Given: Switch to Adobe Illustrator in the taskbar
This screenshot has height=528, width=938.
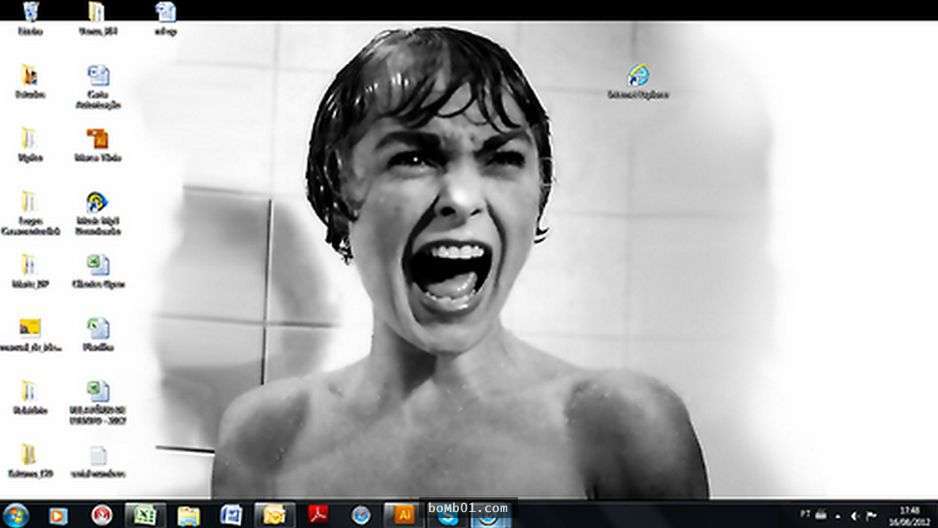Looking at the screenshot, I should coord(404,515).
